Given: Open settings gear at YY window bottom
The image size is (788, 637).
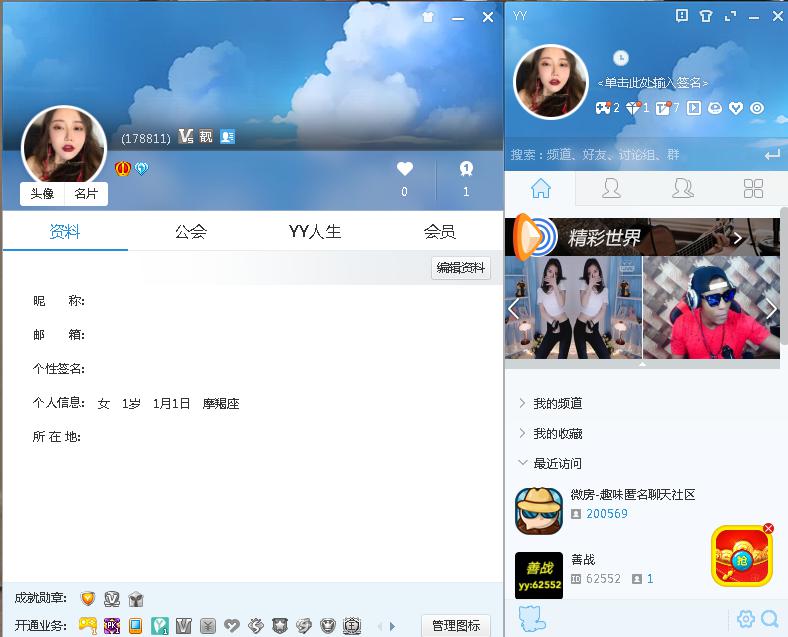Looking at the screenshot, I should click(x=746, y=618).
